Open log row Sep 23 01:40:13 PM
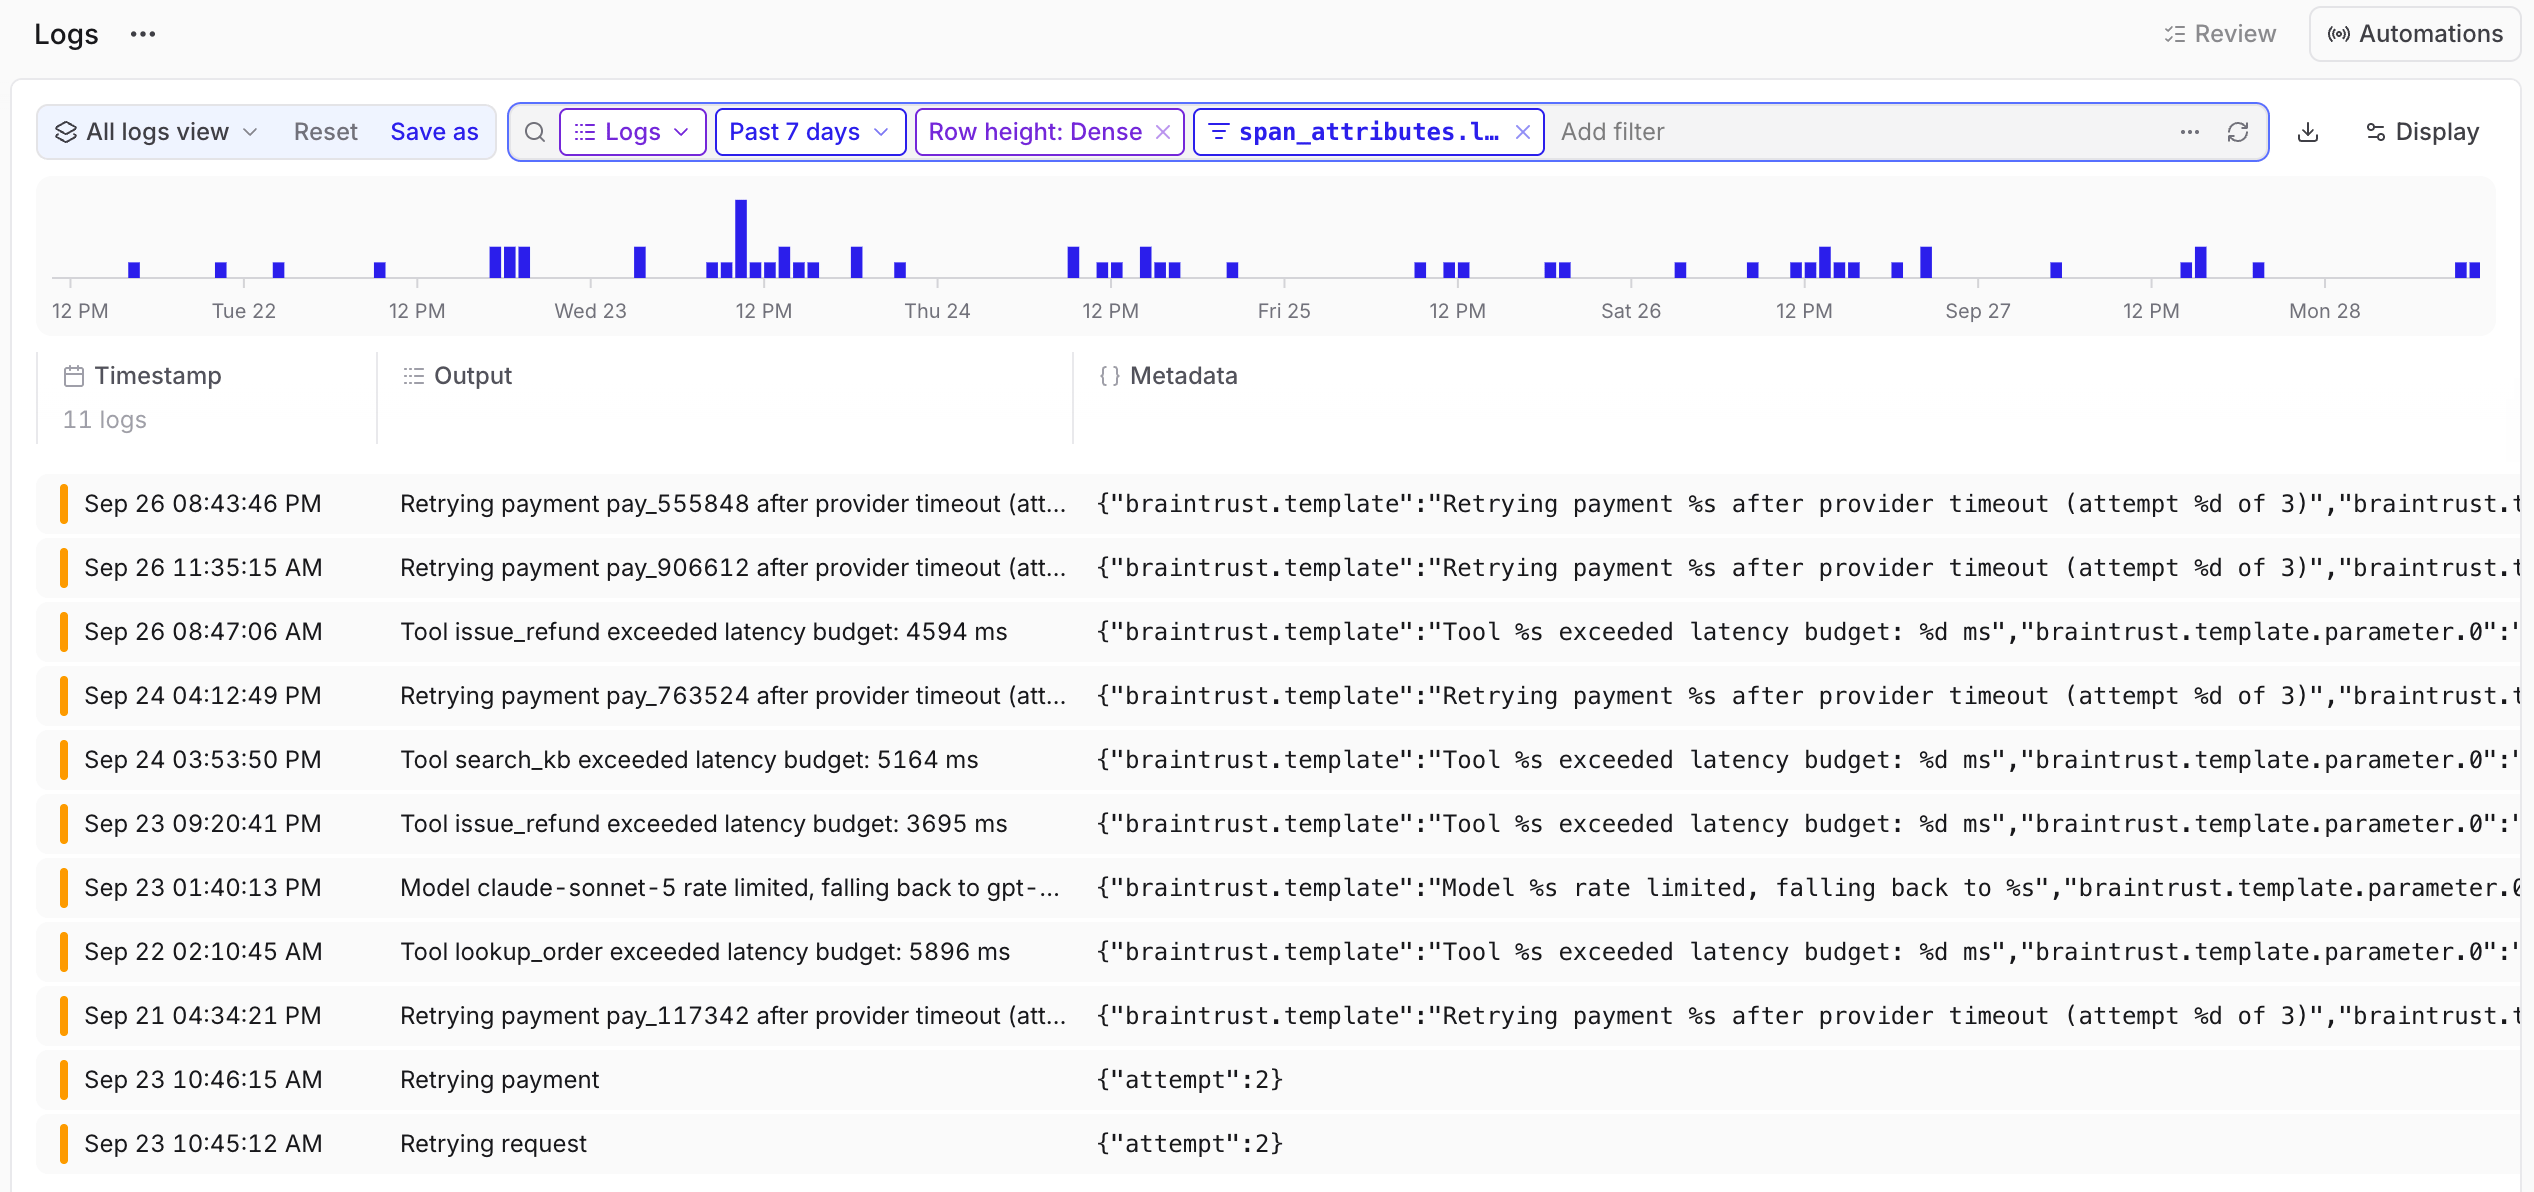The image size is (2534, 1192). point(1278,888)
